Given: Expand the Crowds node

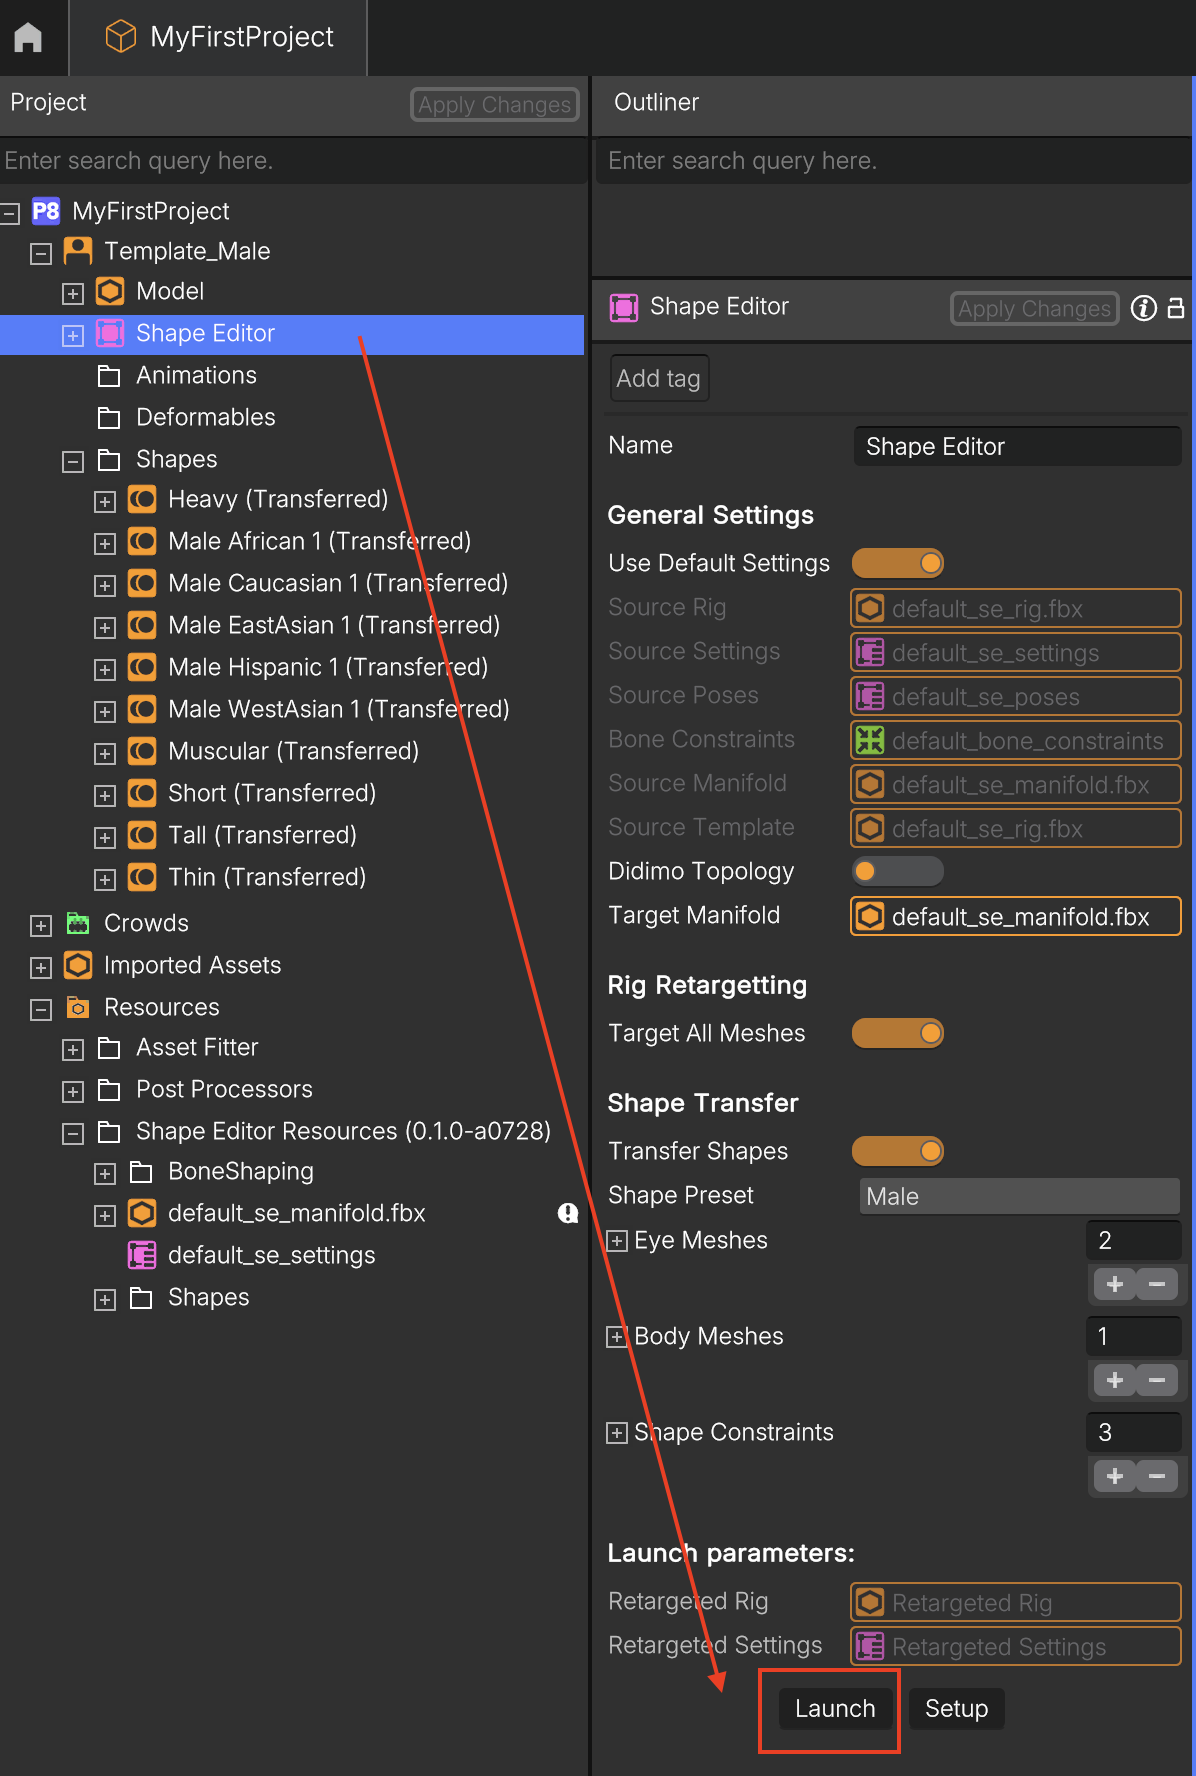Looking at the screenshot, I should click(41, 925).
